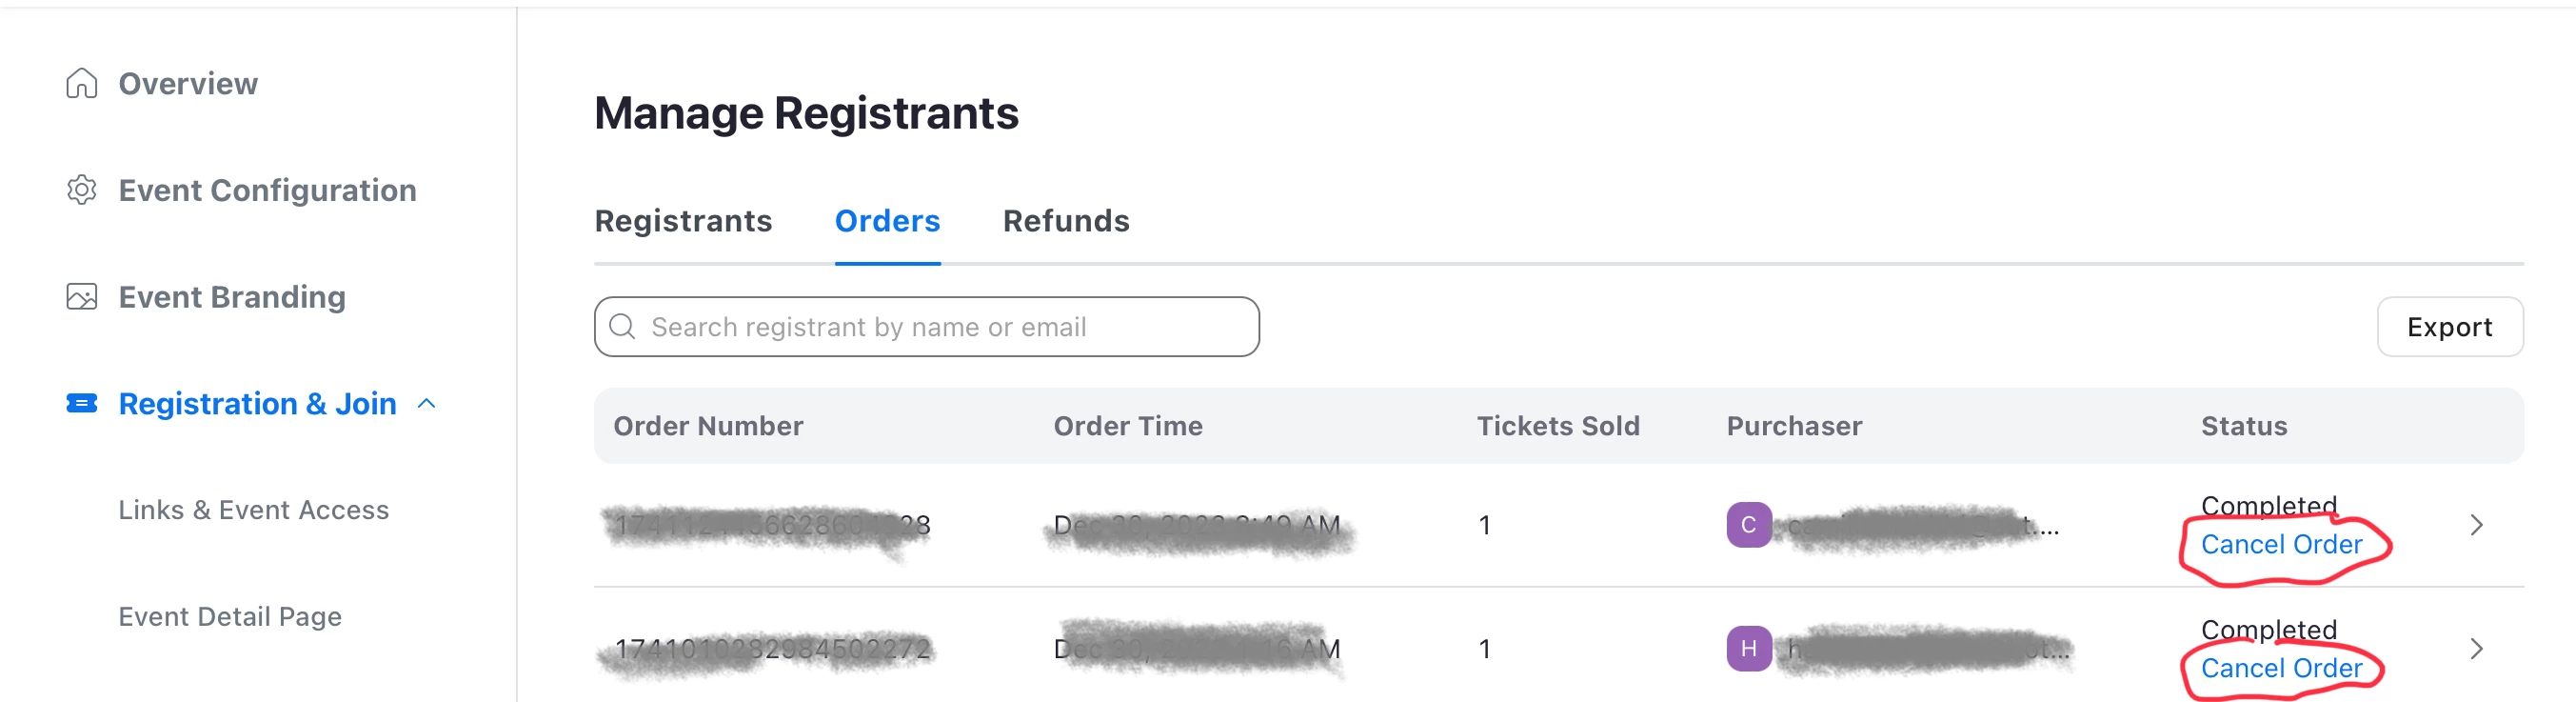Expand second order row with chevron
Image resolution: width=2576 pixels, height=702 pixels.
[2476, 649]
